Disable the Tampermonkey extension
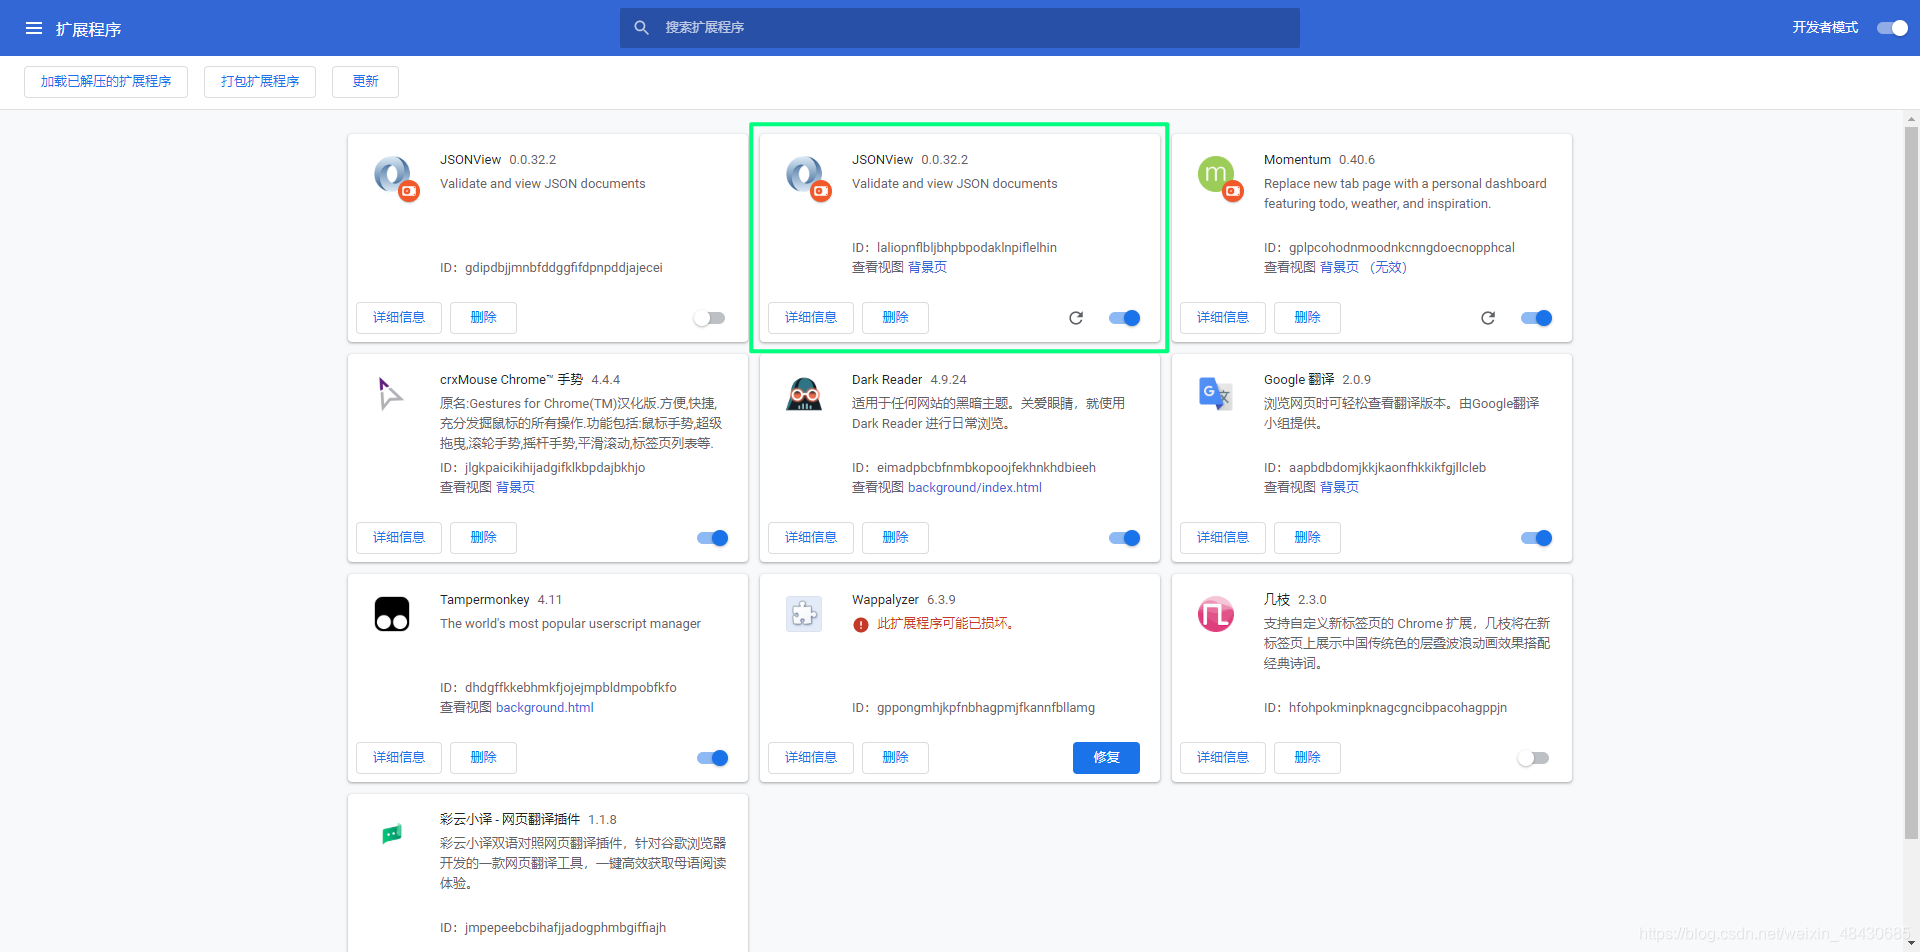The height and width of the screenshot is (952, 1920). [x=712, y=758]
